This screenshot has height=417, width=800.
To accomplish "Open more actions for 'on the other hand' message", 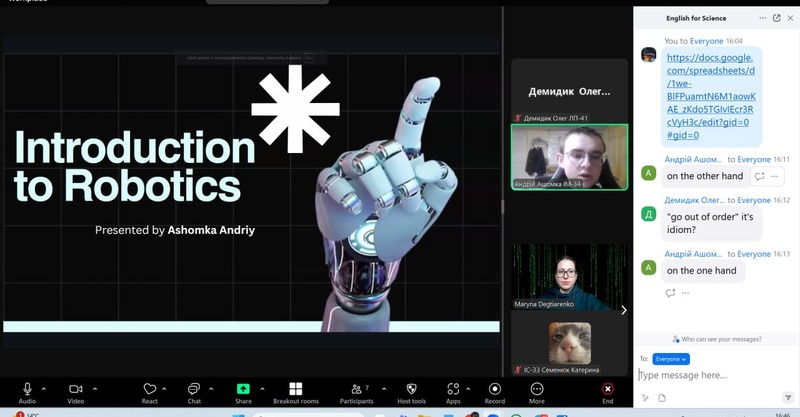I will click(x=774, y=176).
